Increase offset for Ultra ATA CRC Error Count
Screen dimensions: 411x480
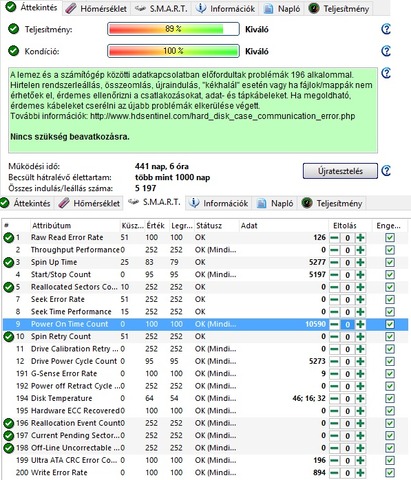(x=360, y=460)
